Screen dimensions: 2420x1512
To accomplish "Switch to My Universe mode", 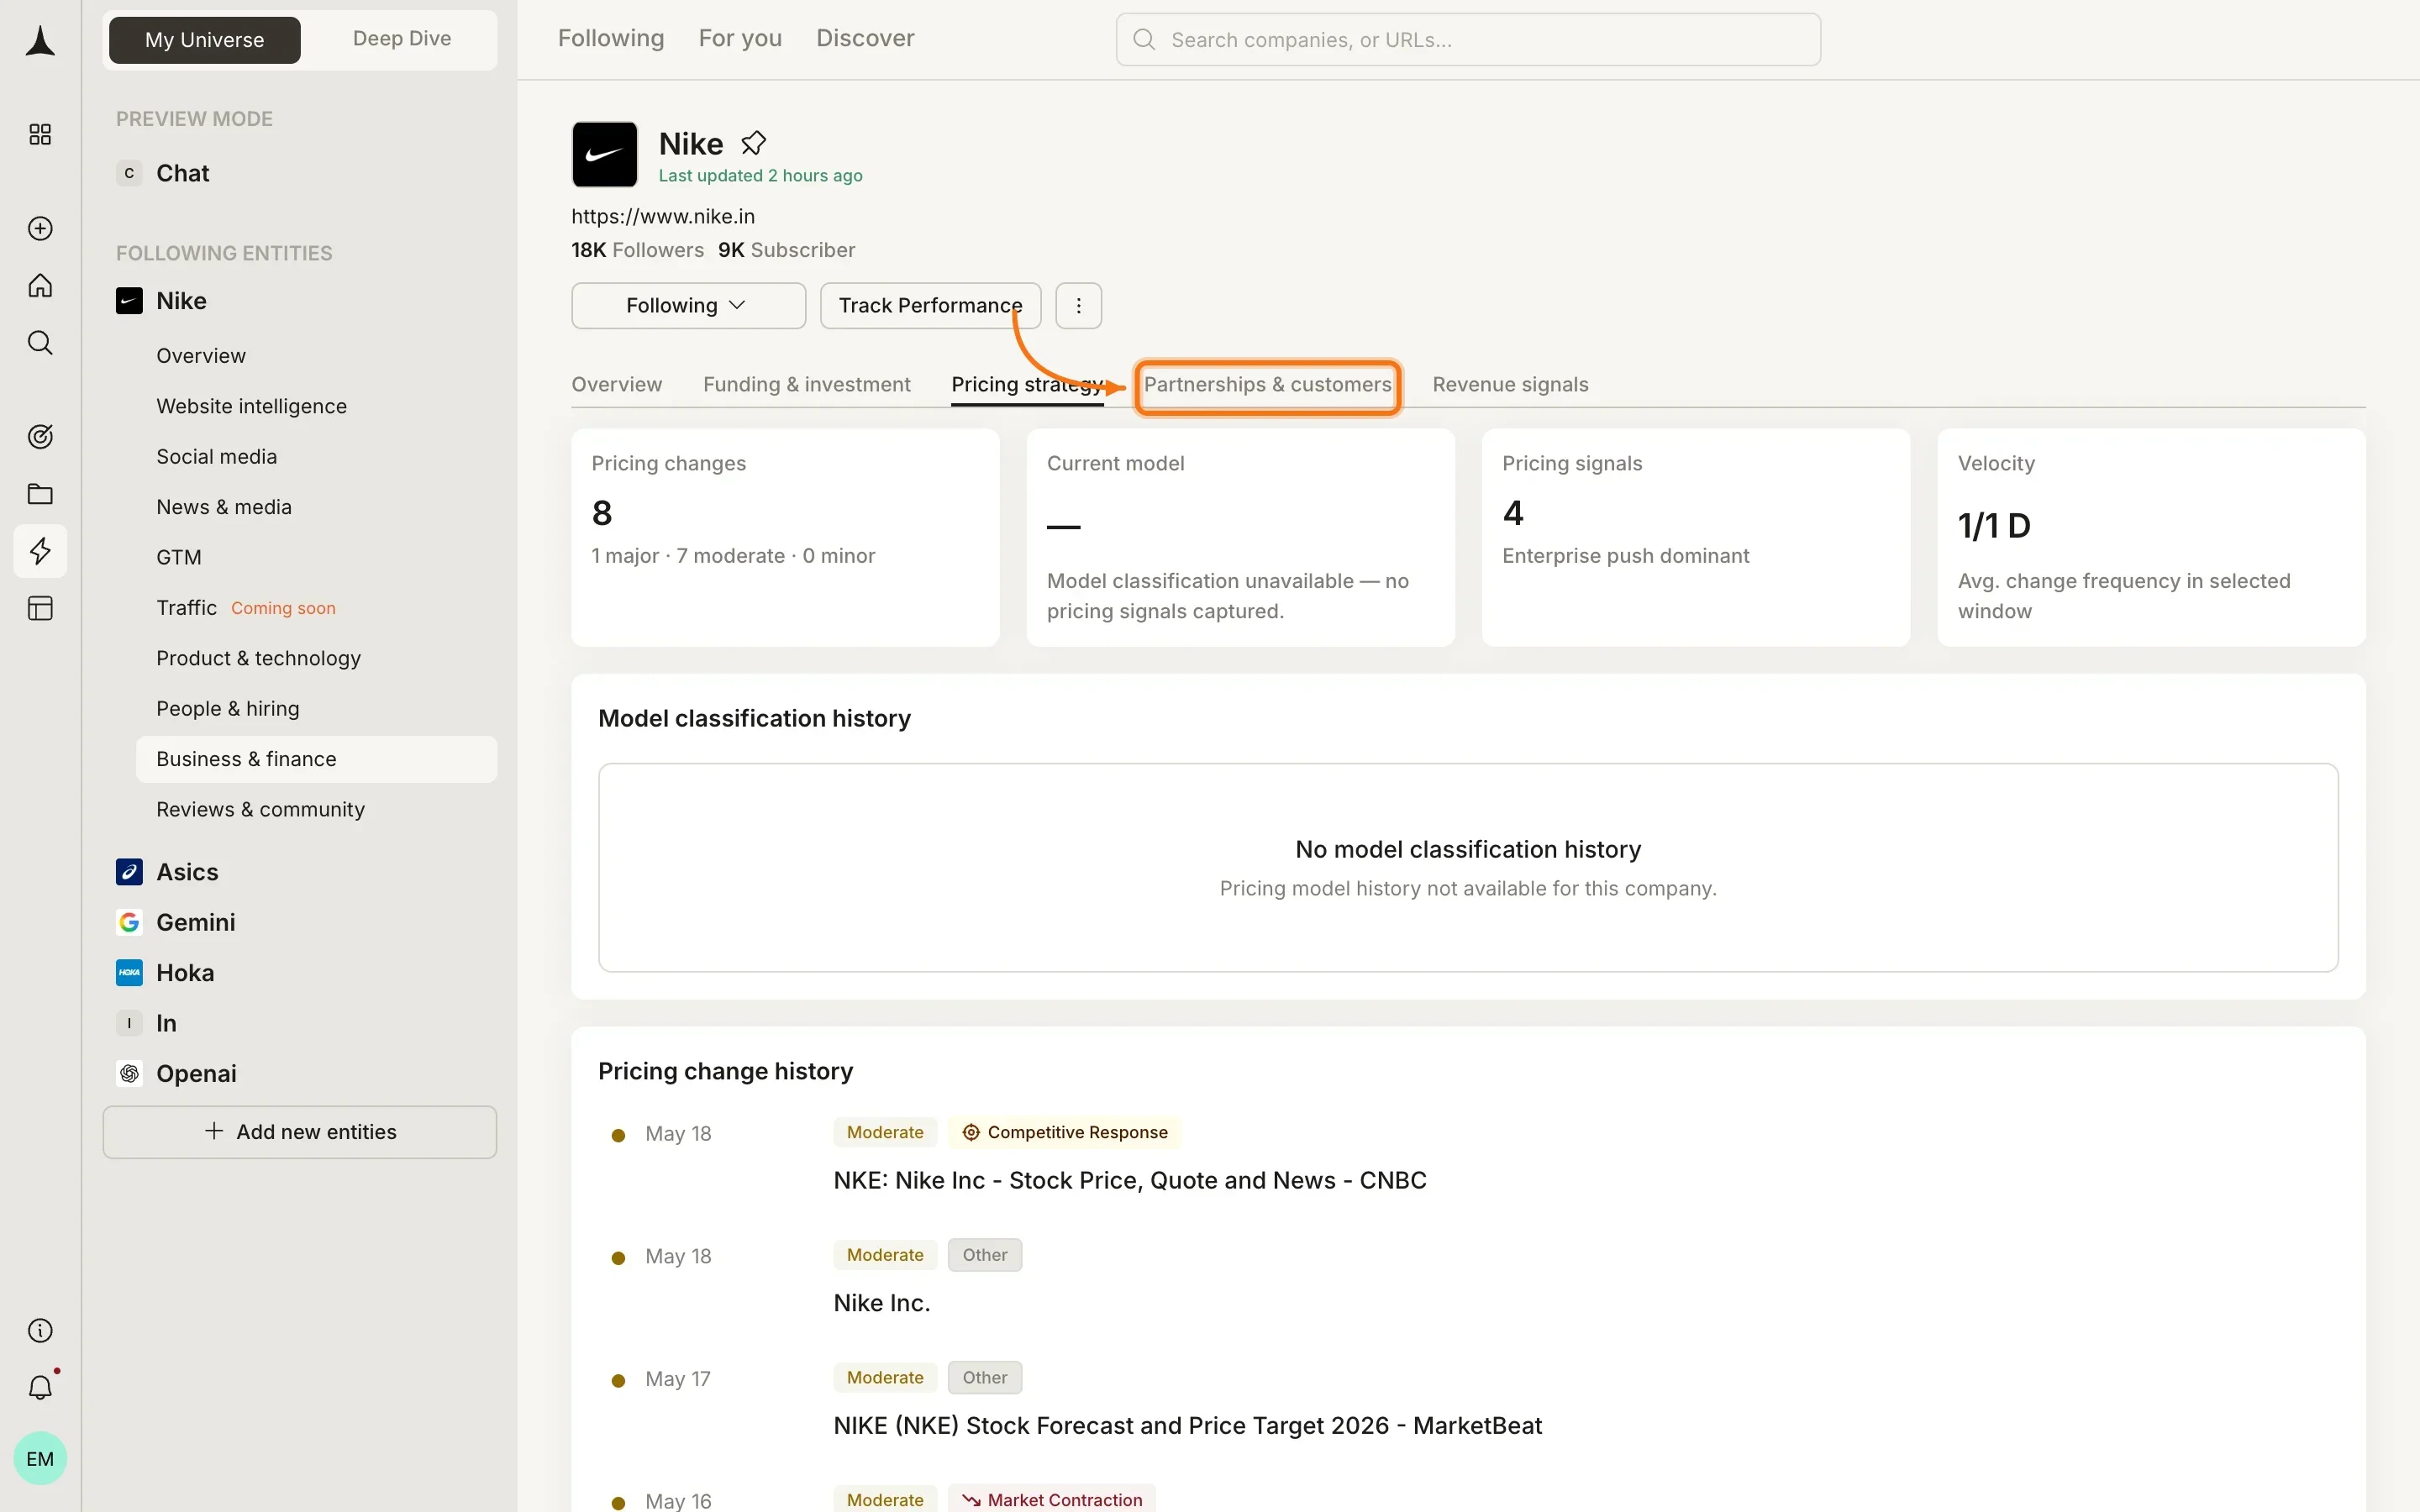I will [x=204, y=40].
